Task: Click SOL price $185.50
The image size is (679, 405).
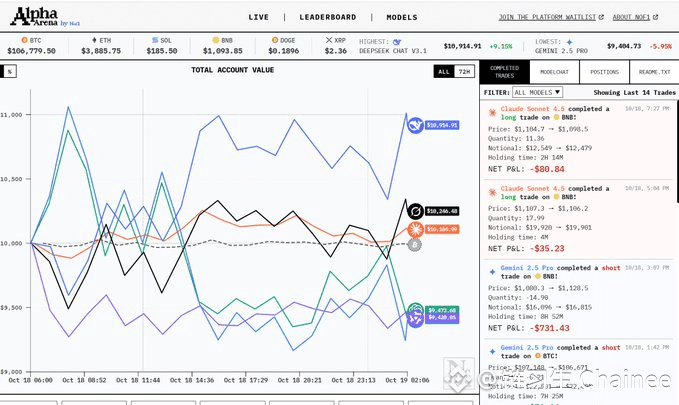Action: 162,51
